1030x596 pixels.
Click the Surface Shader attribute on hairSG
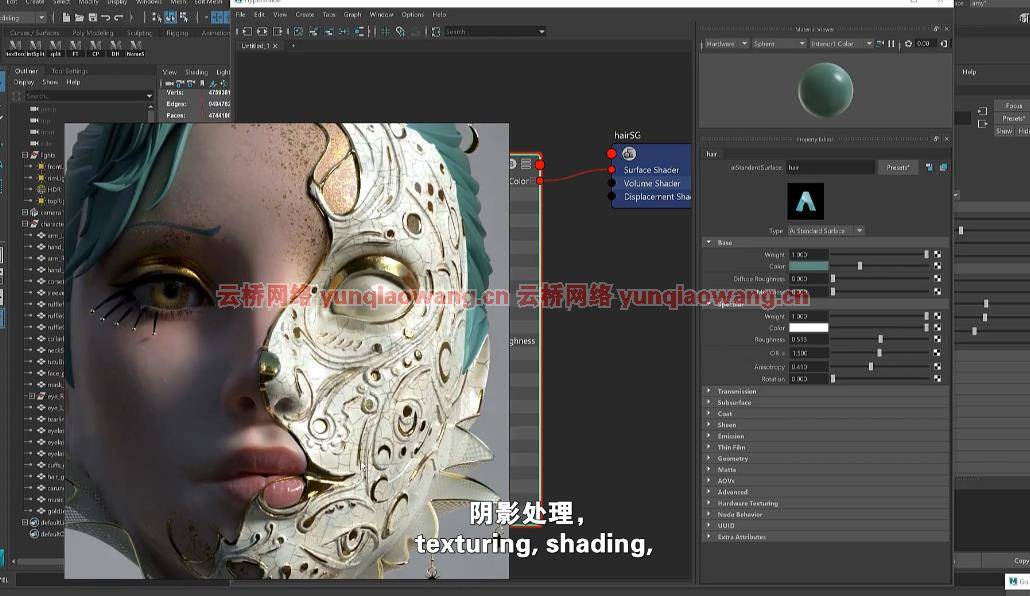click(650, 170)
